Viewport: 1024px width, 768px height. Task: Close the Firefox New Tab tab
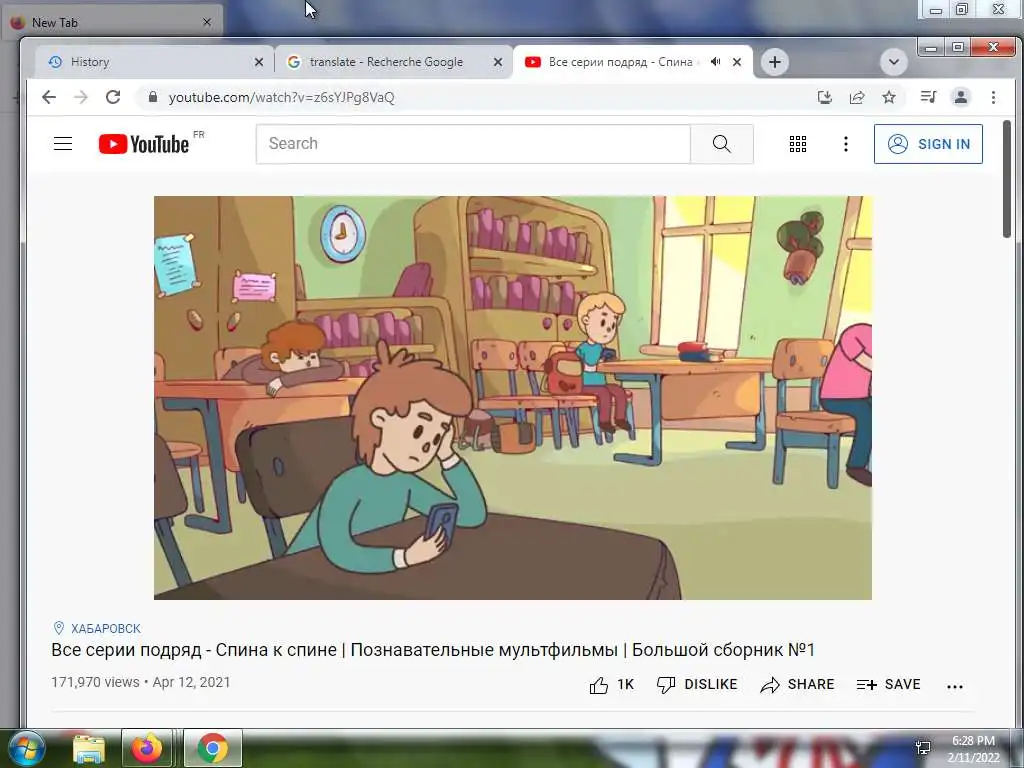[207, 22]
